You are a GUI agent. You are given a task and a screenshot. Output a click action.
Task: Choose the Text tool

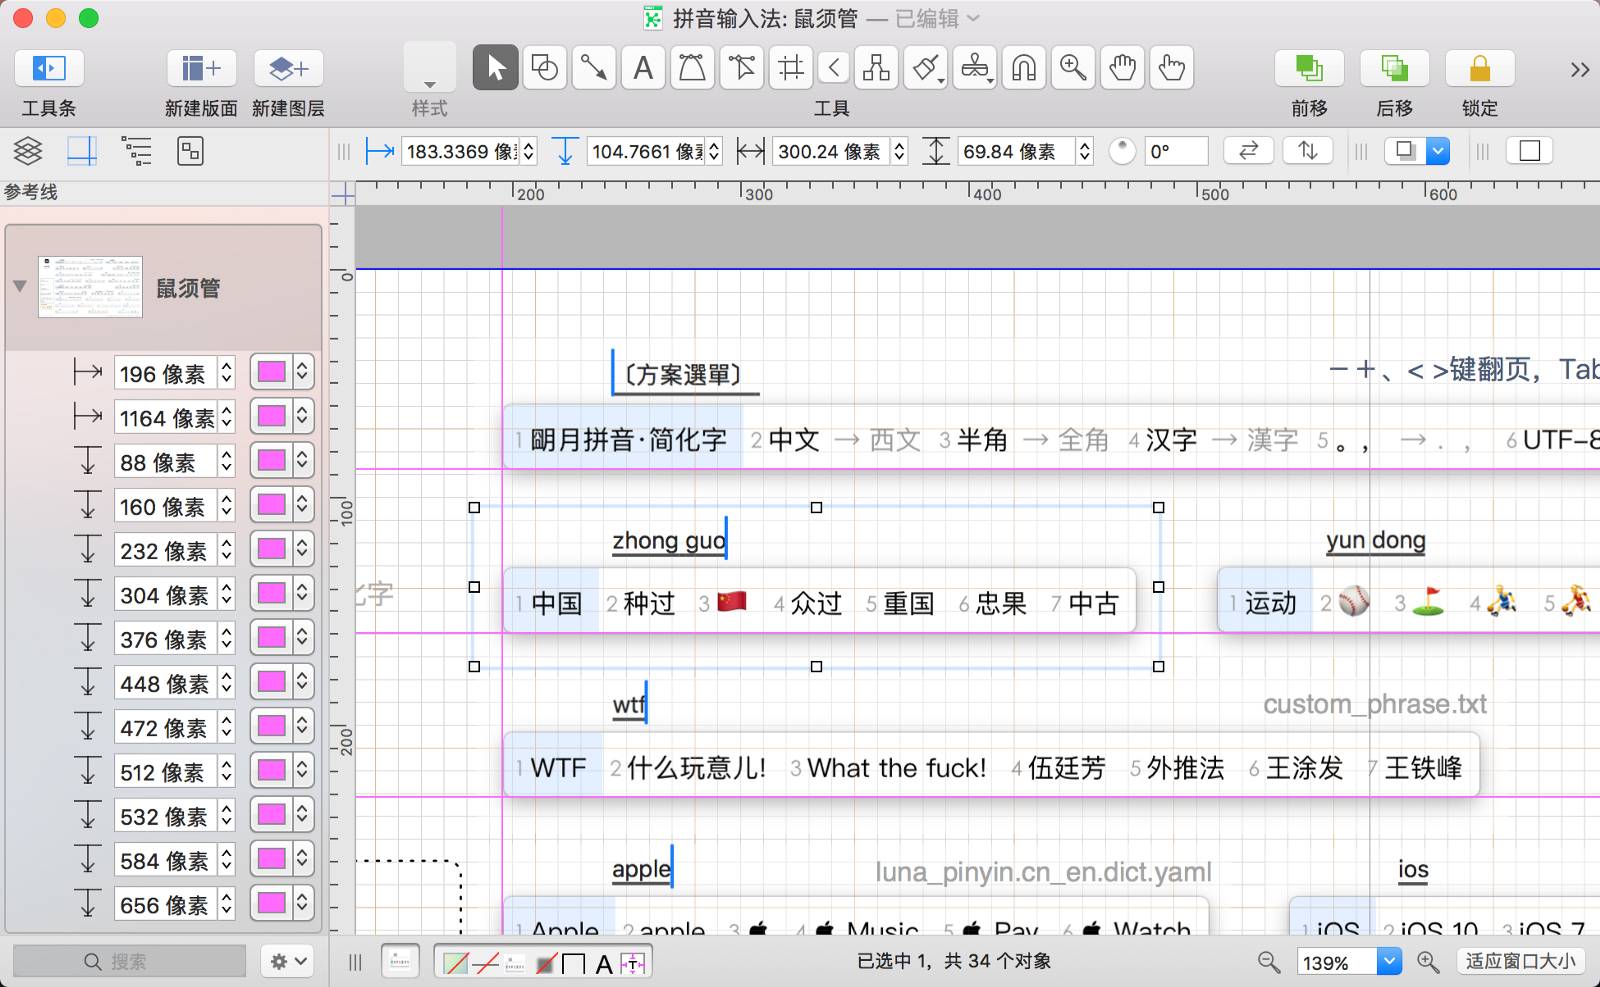pos(643,68)
